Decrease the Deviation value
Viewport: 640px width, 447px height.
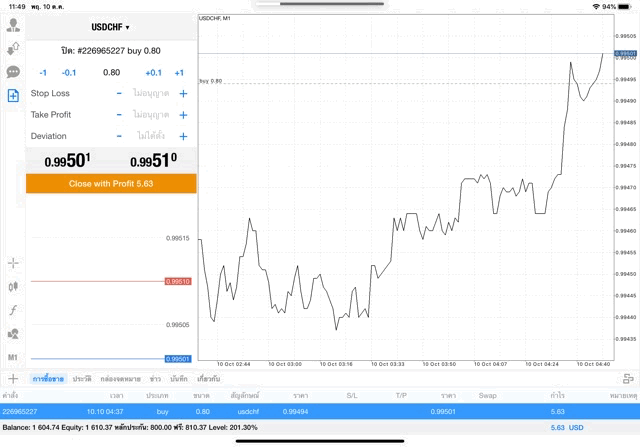119,136
